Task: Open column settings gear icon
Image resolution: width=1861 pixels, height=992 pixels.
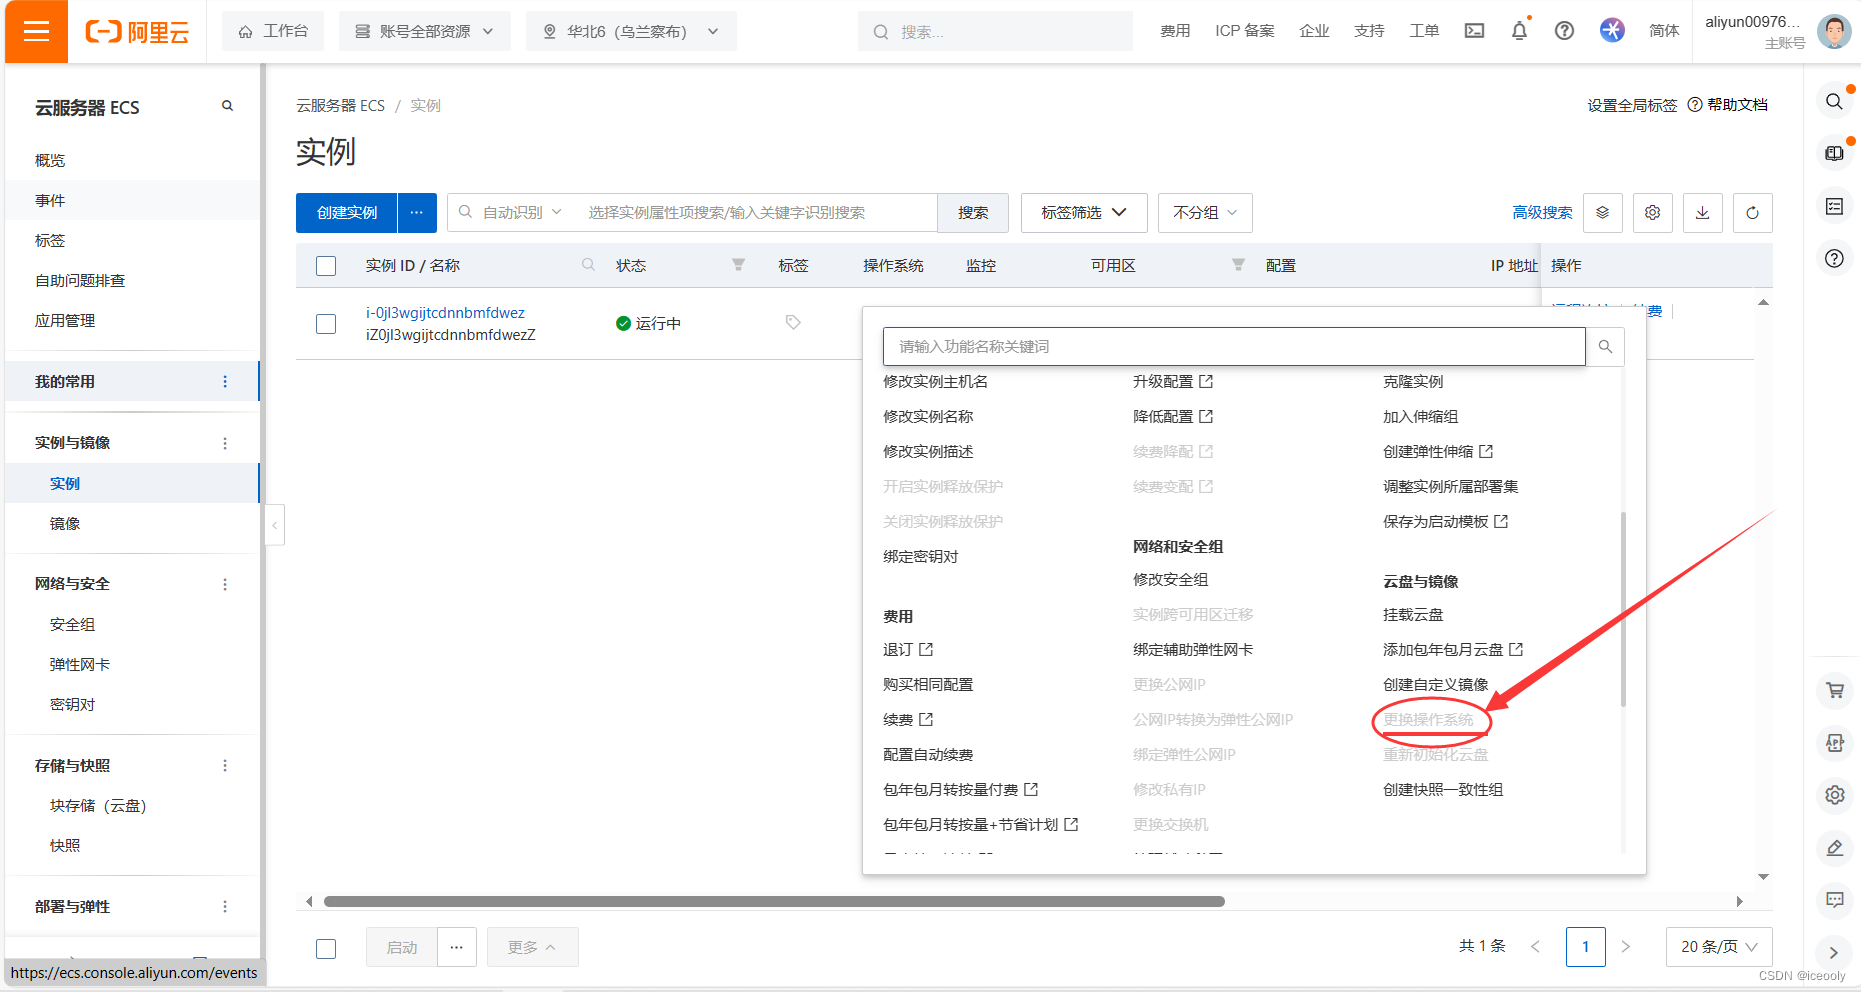Action: click(1652, 213)
